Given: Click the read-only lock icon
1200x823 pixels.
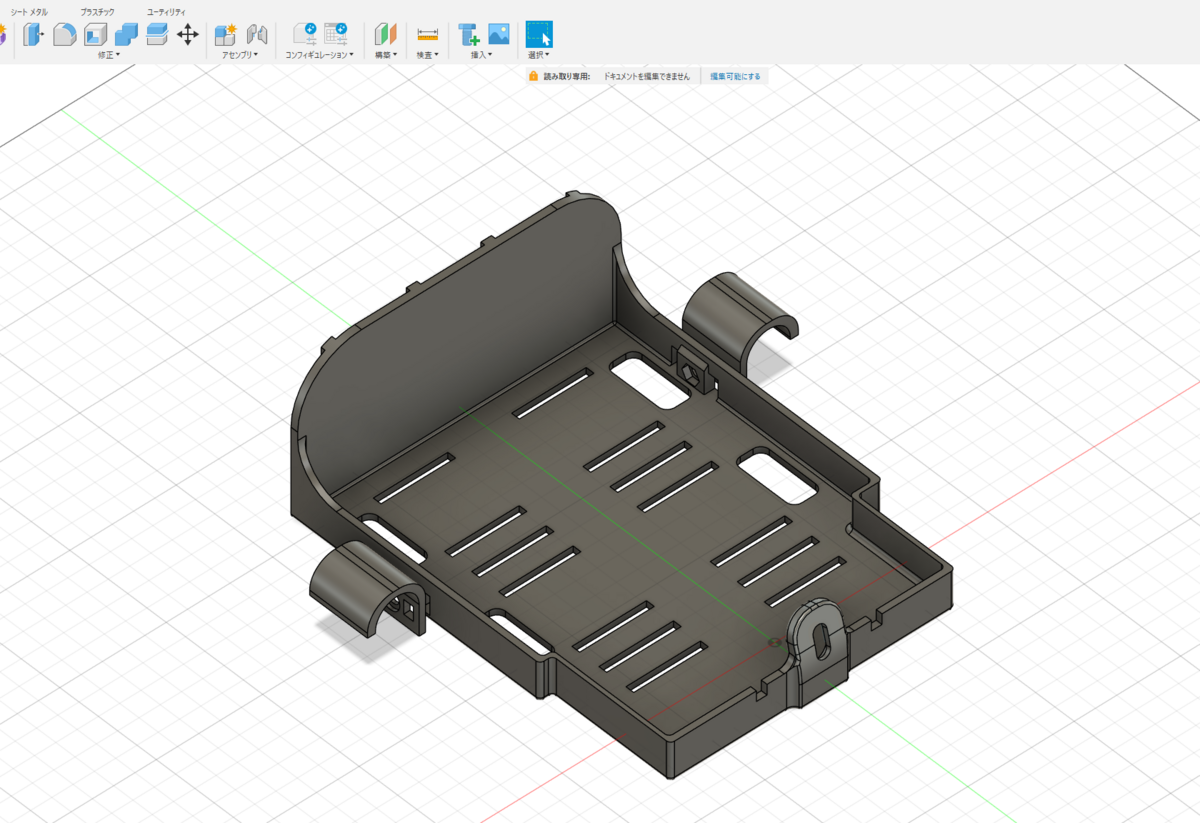Looking at the screenshot, I should [x=535, y=76].
